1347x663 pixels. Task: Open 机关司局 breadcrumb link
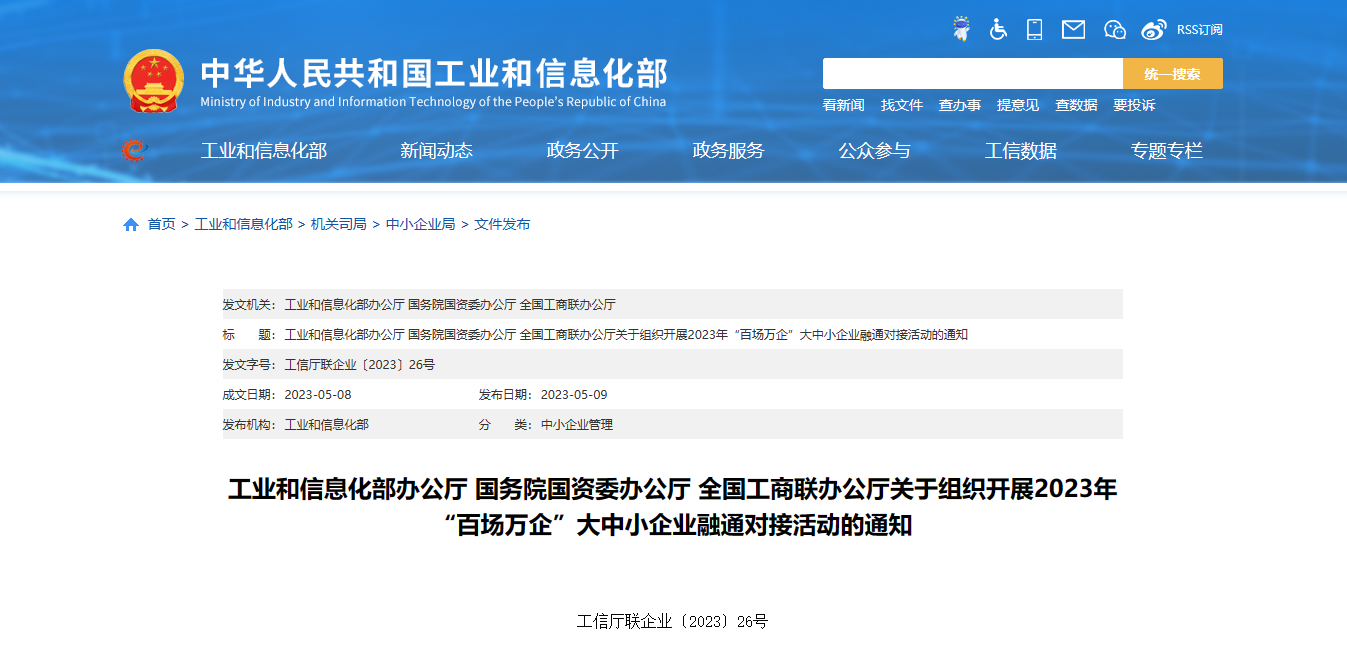click(338, 224)
